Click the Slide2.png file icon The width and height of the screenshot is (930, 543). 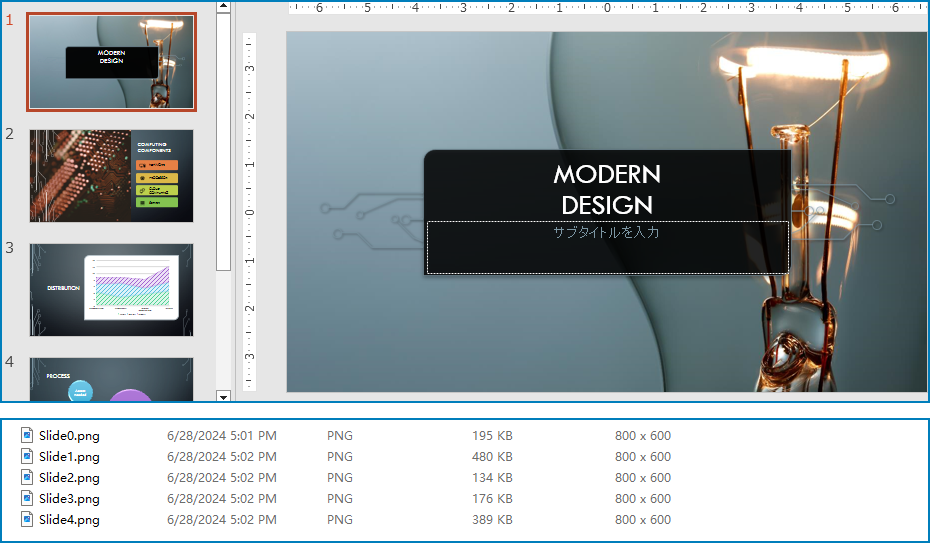(27, 477)
